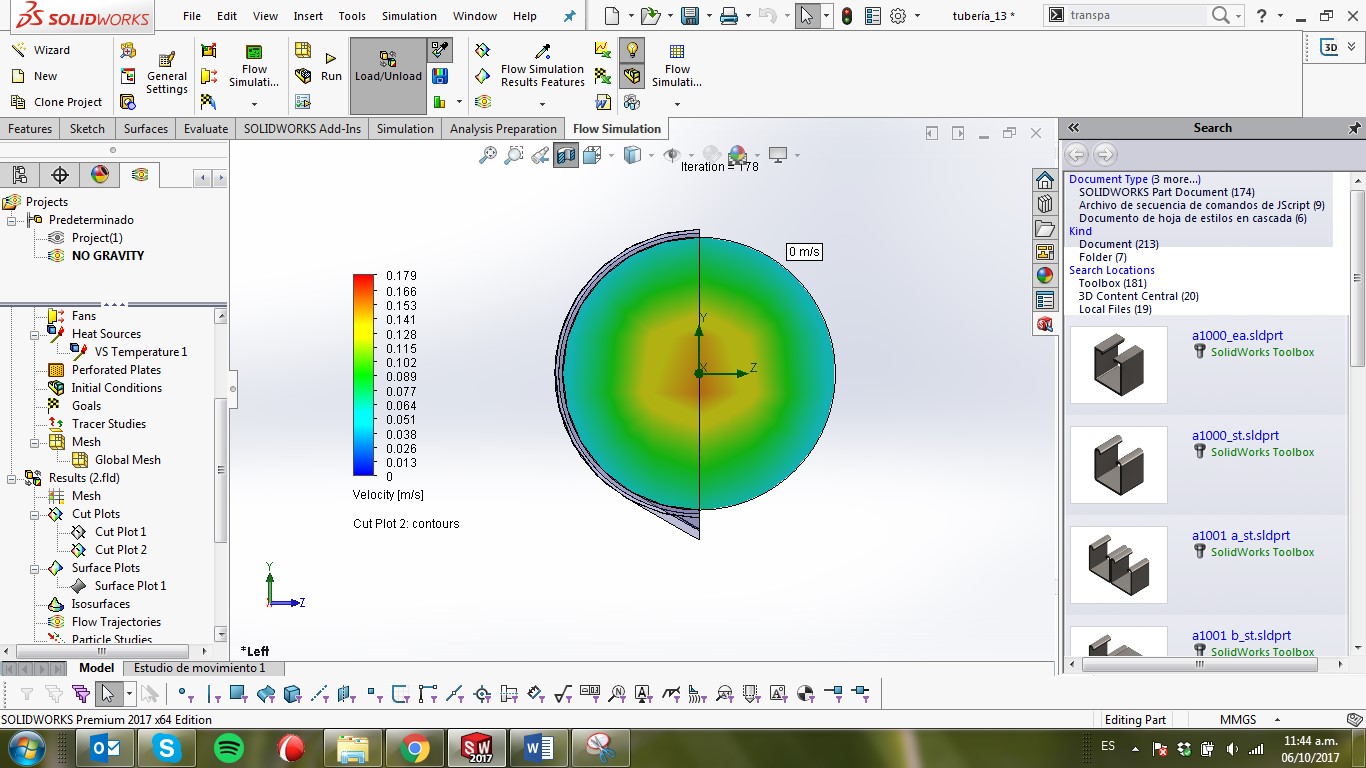Toggle the lighting bulb icon in ribbon

tap(632, 51)
